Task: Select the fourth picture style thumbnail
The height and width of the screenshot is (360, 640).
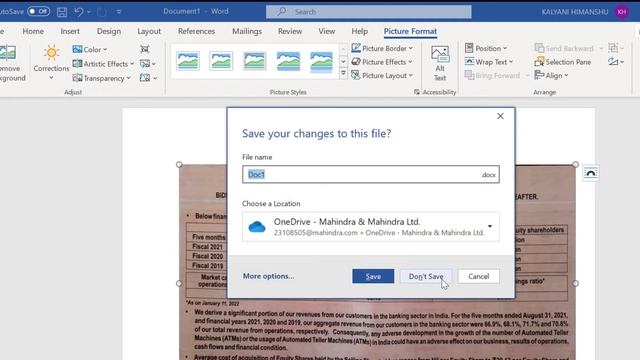Action: 288,61
